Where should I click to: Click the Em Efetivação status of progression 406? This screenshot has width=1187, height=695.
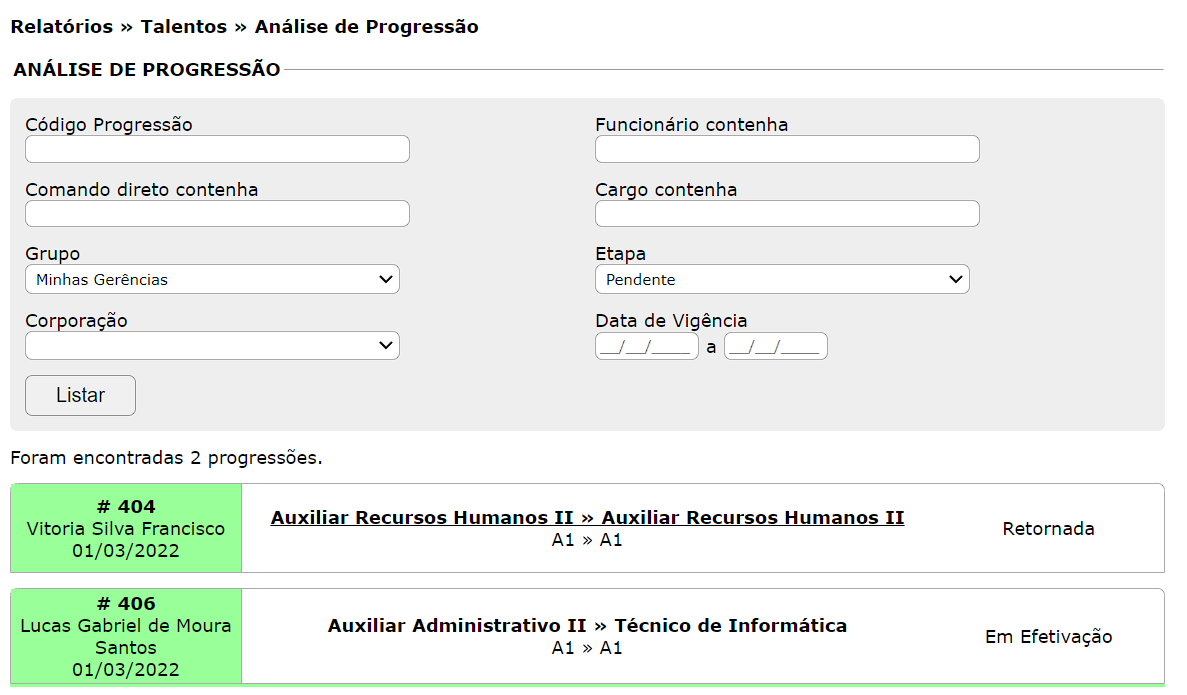1048,637
